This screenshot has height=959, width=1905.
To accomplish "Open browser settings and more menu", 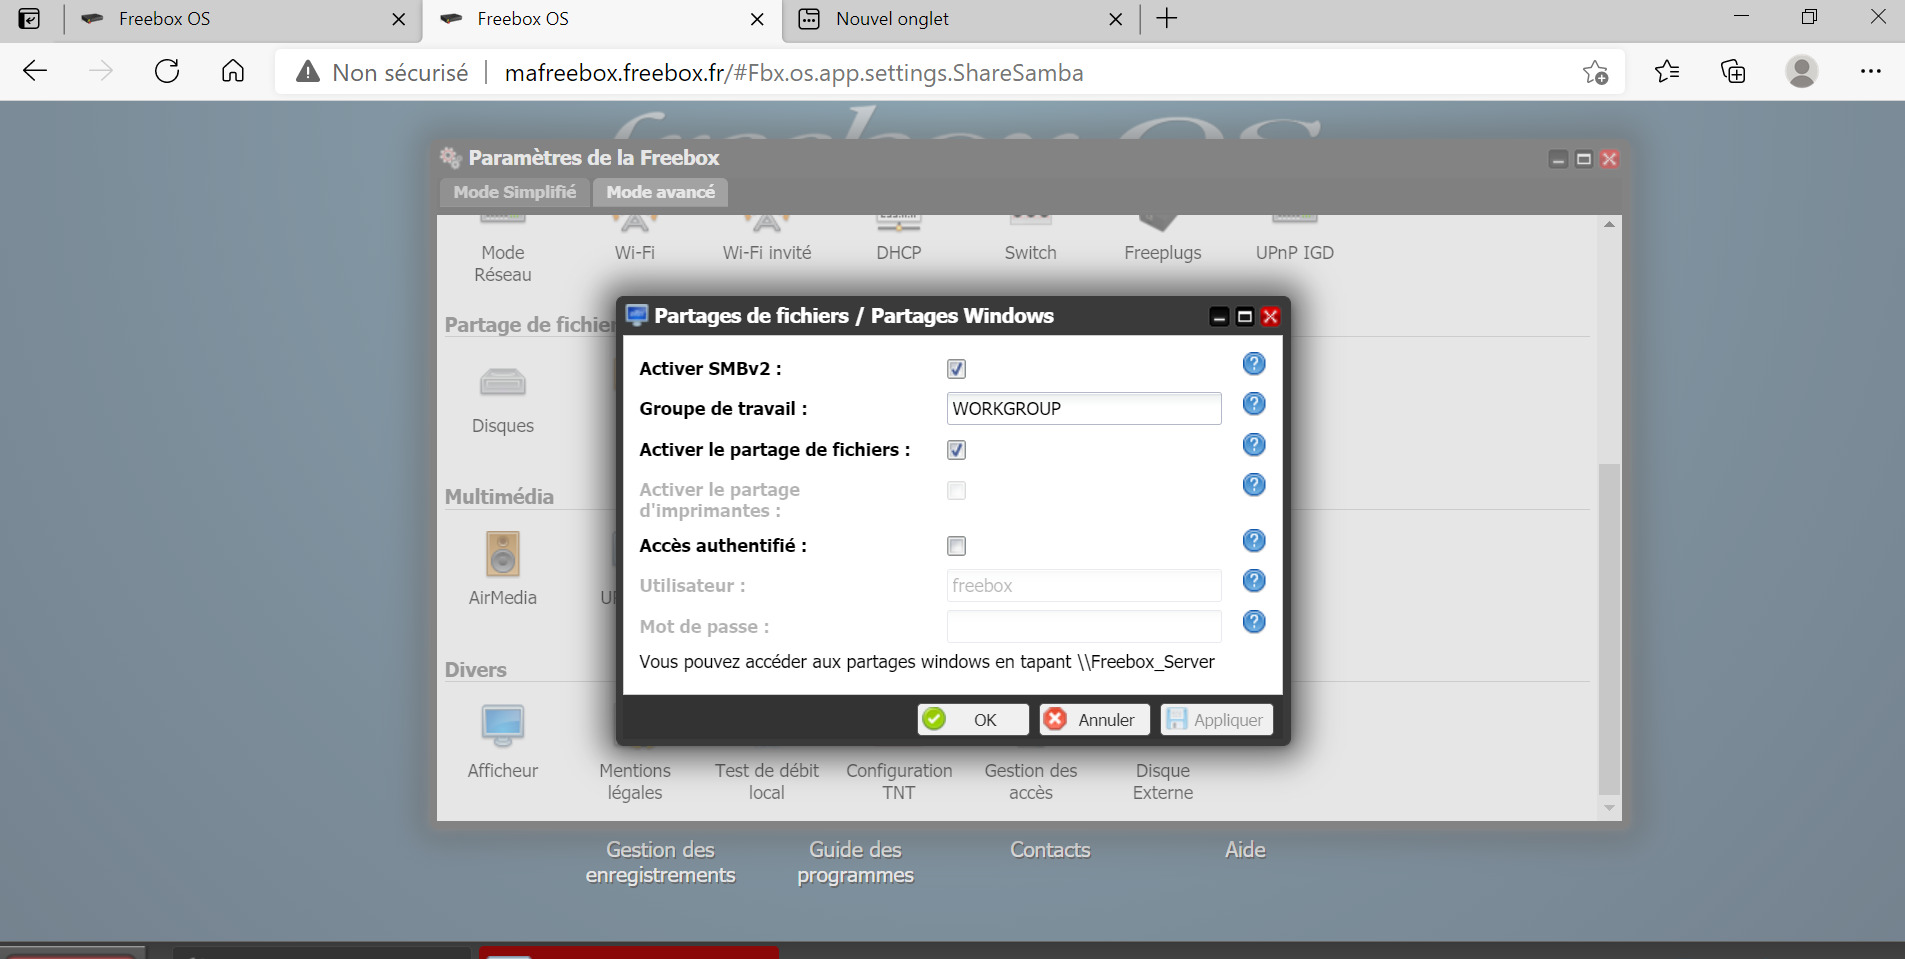I will 1871,71.
